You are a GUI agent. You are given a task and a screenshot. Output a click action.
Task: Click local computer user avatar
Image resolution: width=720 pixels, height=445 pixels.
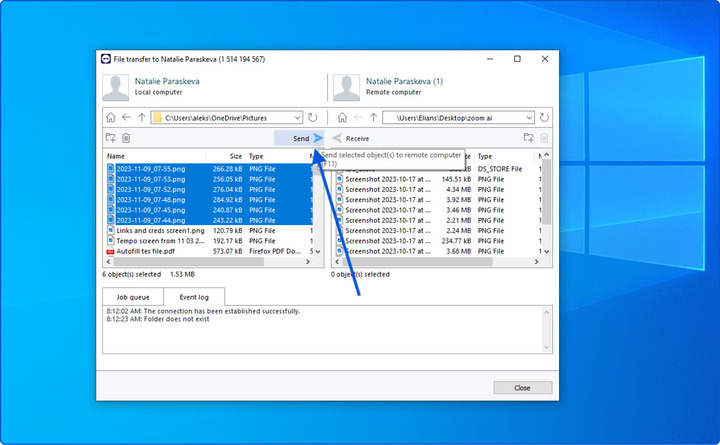click(115, 87)
